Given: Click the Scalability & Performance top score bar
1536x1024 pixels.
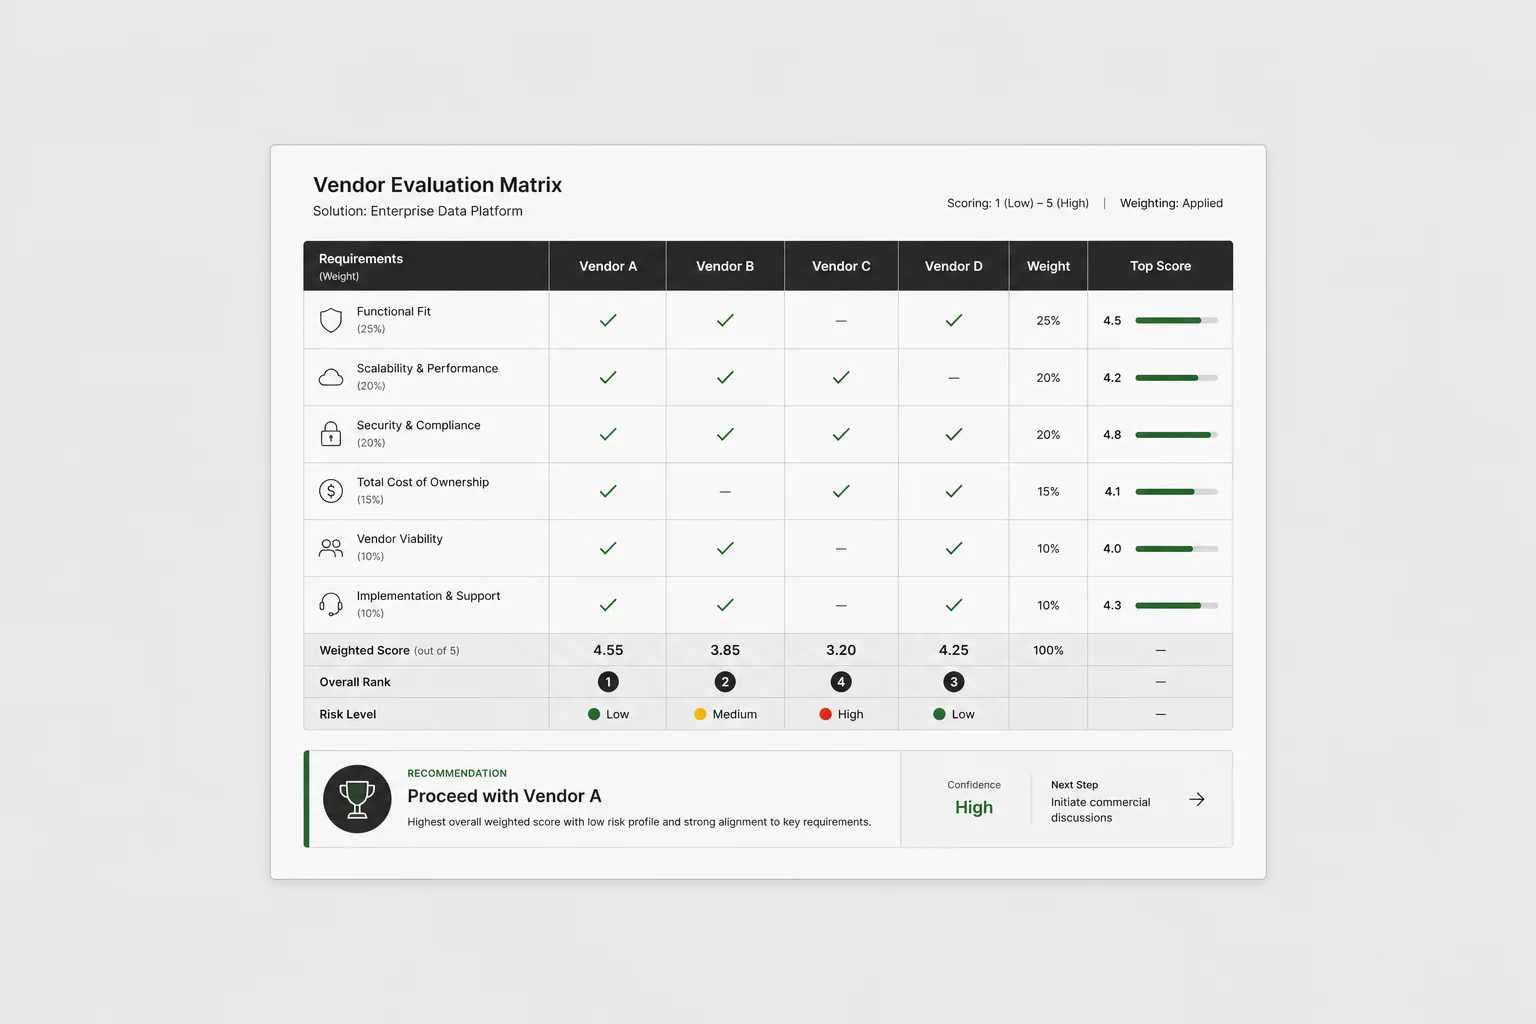Looking at the screenshot, I should [x=1176, y=377].
